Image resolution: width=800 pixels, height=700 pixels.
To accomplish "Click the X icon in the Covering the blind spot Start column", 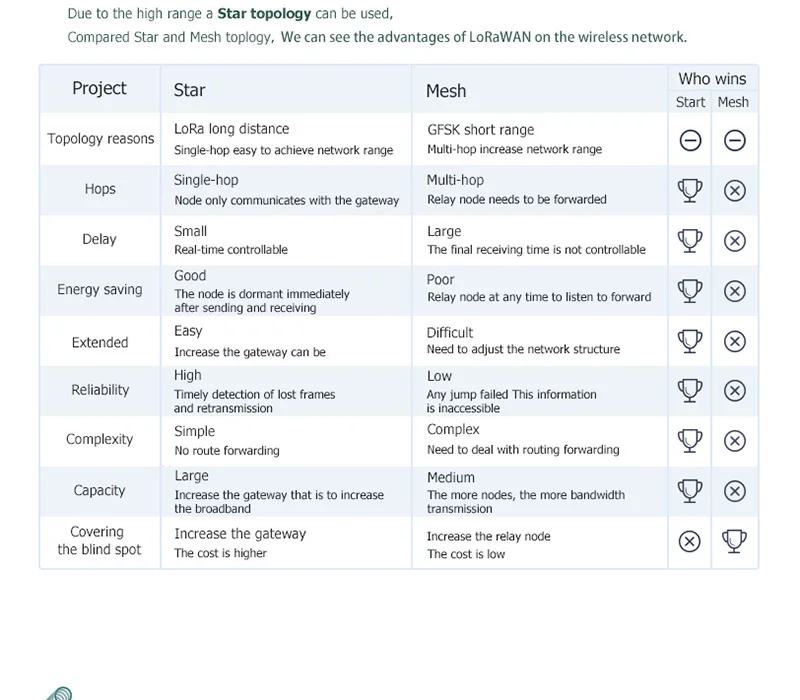I will click(690, 541).
